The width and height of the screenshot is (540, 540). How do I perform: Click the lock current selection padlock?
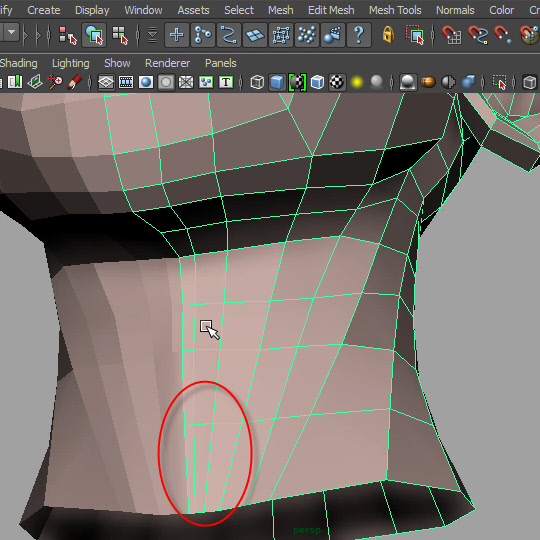pos(388,35)
